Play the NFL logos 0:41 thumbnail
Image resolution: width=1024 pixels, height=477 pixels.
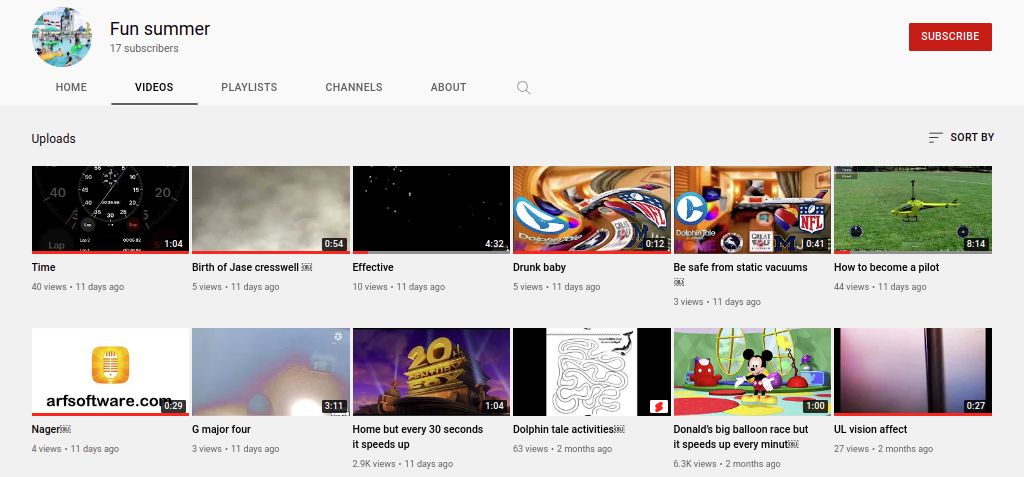752,210
